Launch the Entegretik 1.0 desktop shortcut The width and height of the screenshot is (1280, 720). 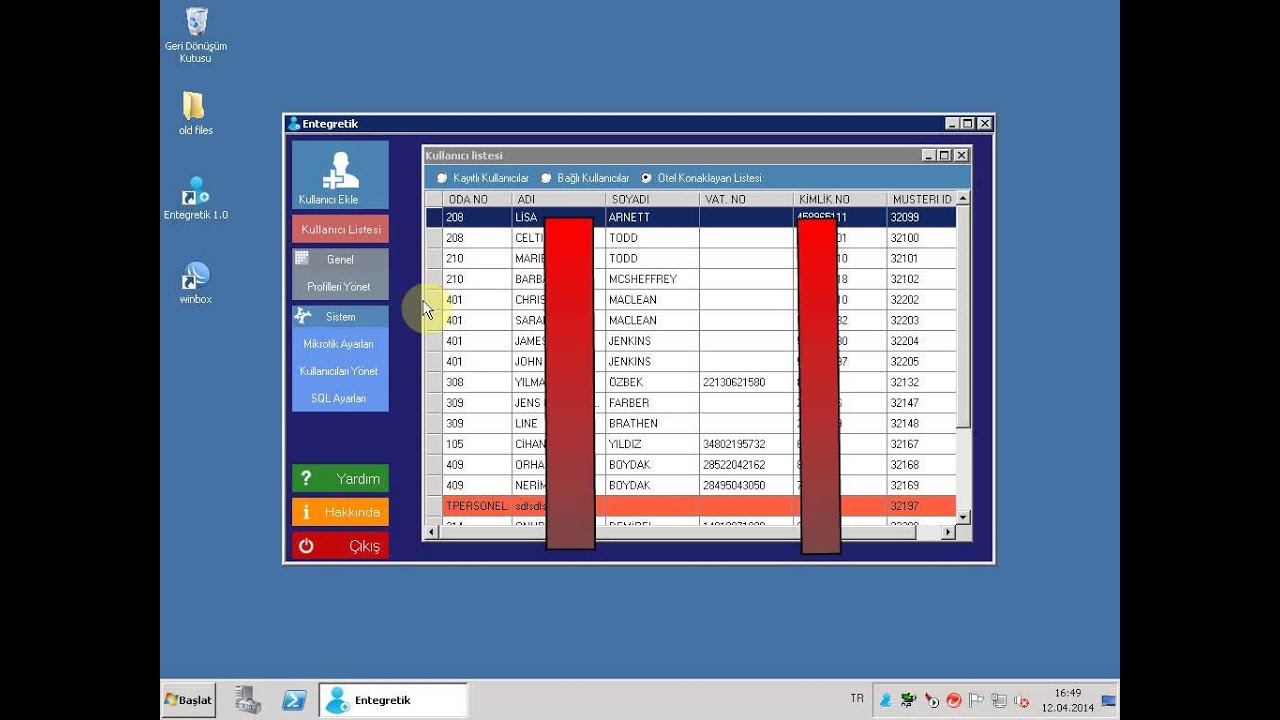pos(195,191)
